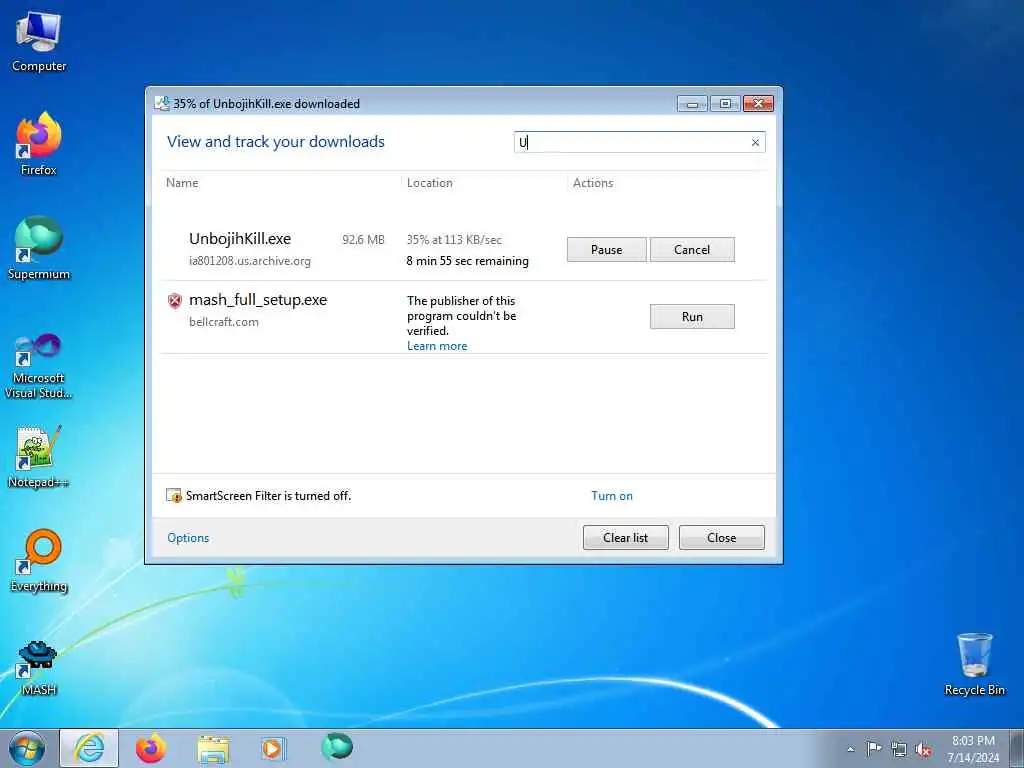1024x768 pixels.
Task: Open download Options link
Action: click(188, 537)
